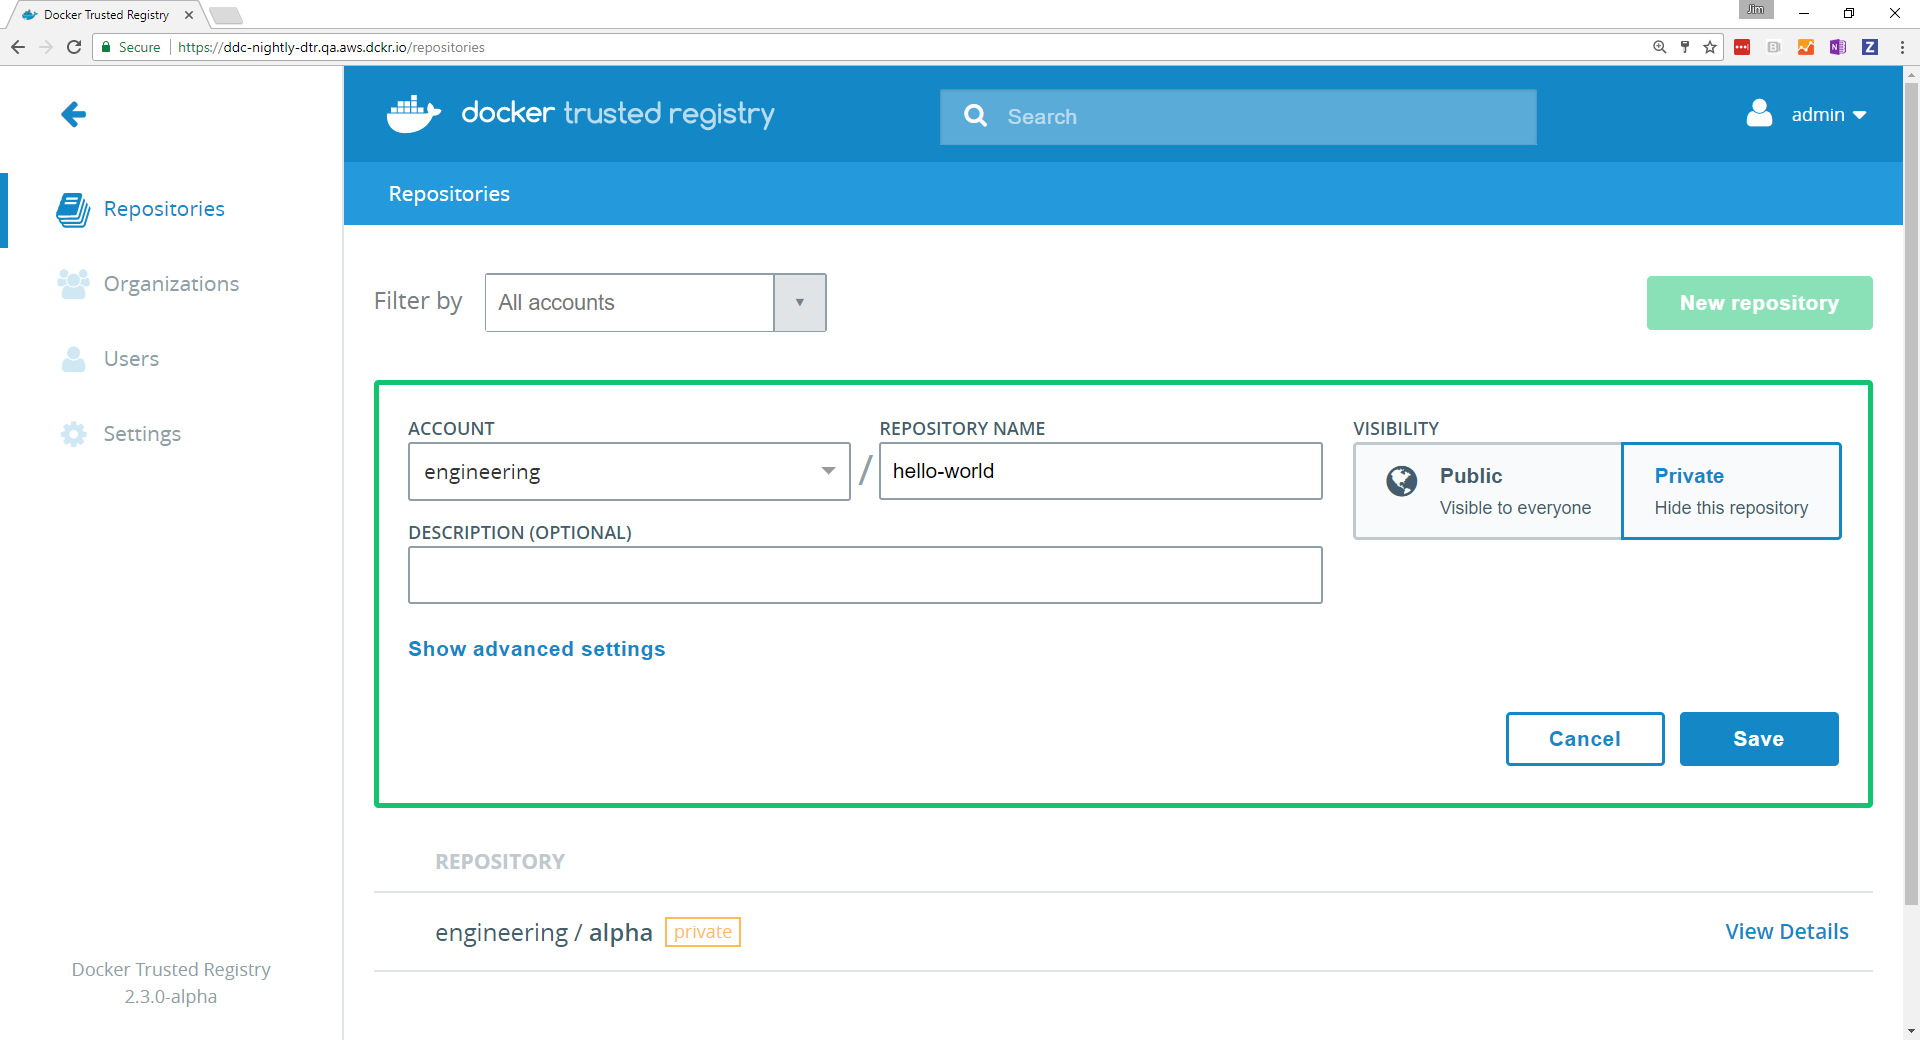Image resolution: width=1920 pixels, height=1040 pixels.
Task: Click the Users person icon
Action: tap(73, 359)
